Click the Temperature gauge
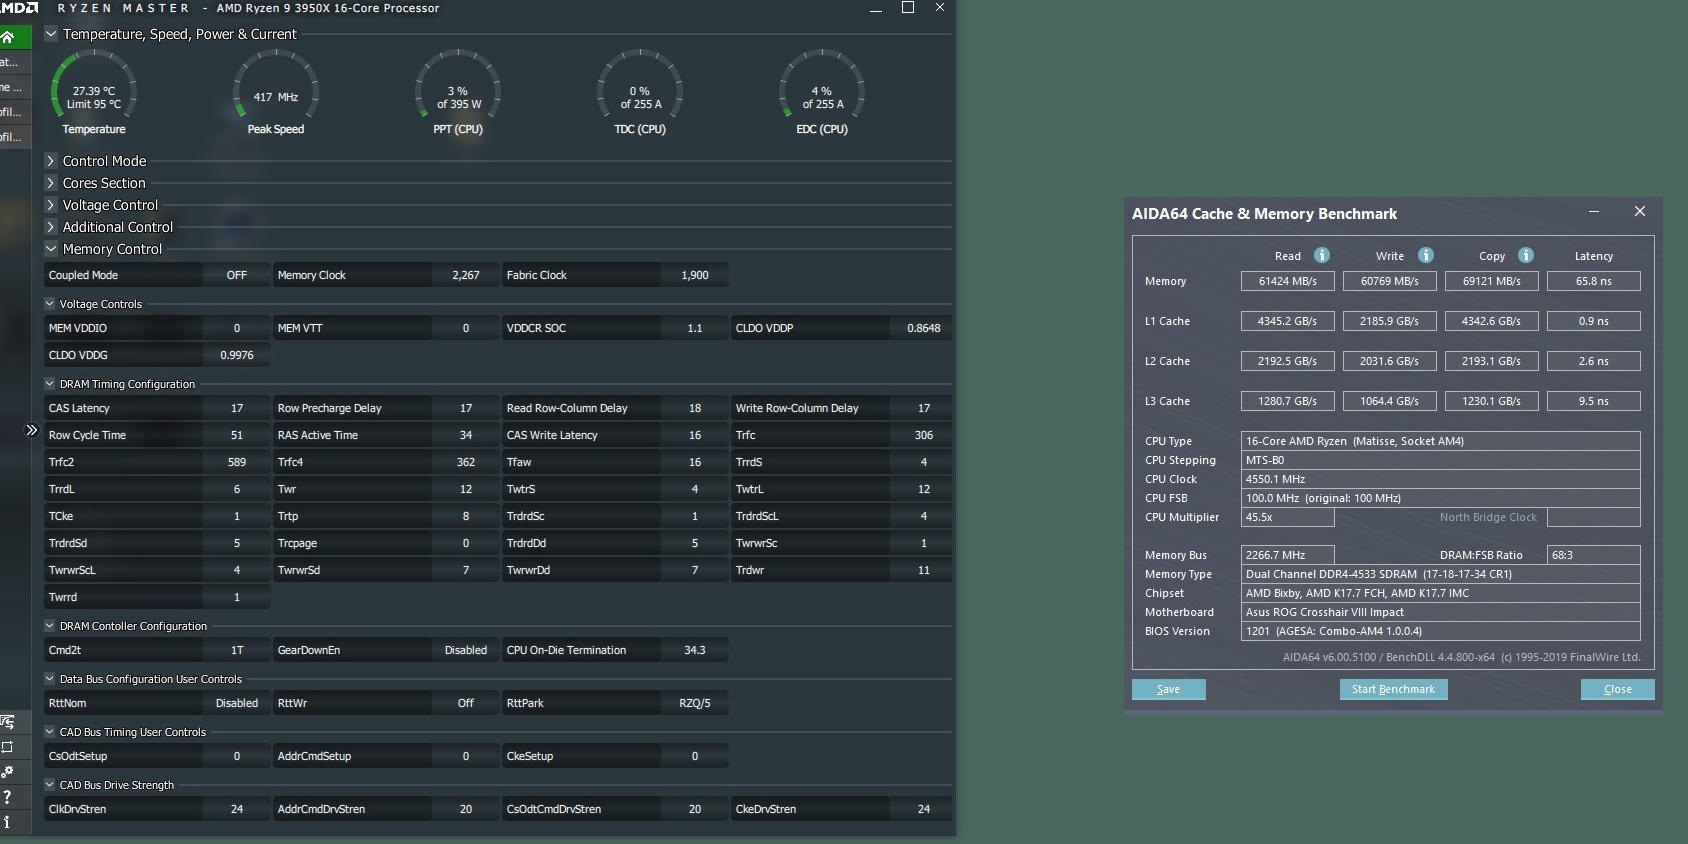The width and height of the screenshot is (1688, 844). pyautogui.click(x=94, y=92)
